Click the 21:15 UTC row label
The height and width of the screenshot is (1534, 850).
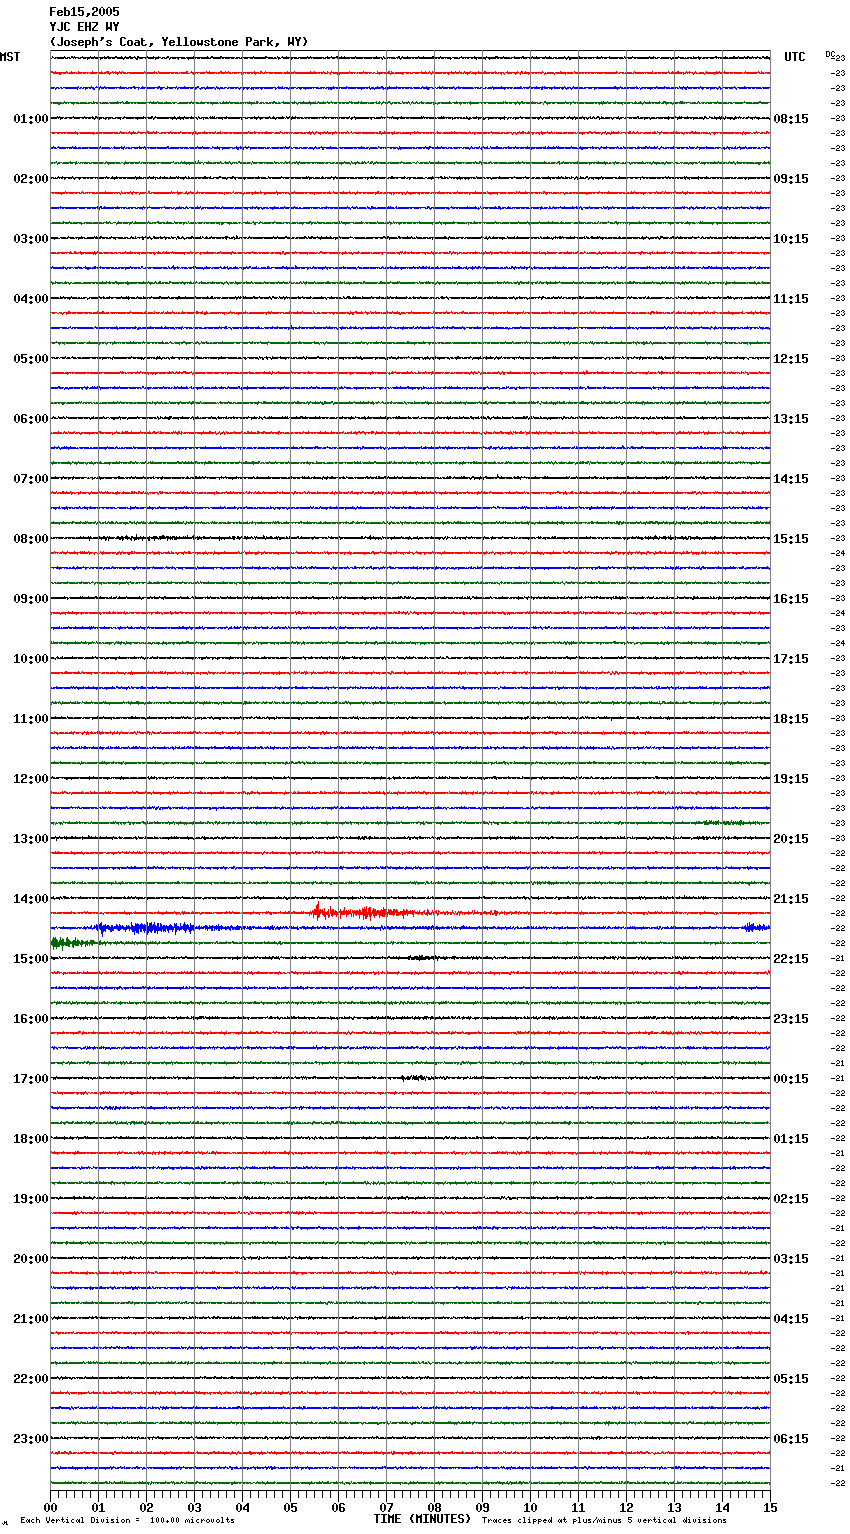click(x=791, y=899)
